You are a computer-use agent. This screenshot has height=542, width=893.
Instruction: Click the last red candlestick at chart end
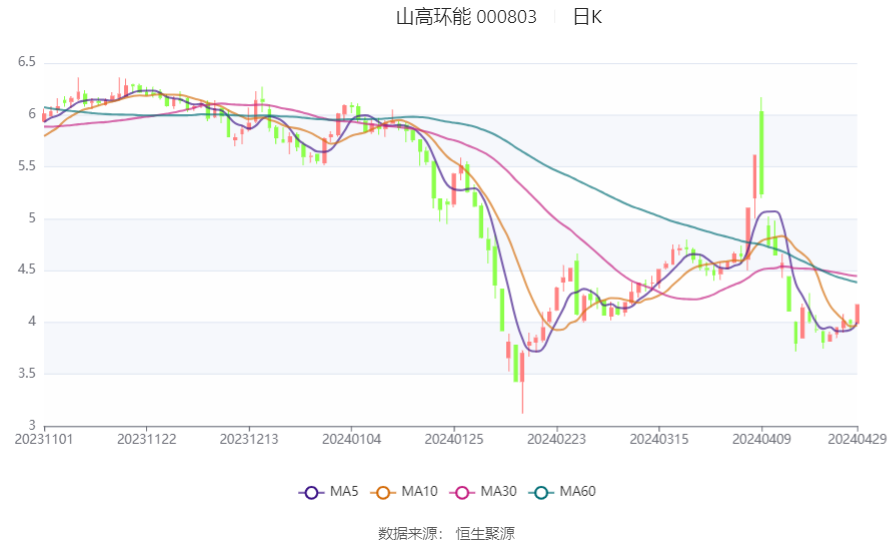(x=857, y=314)
